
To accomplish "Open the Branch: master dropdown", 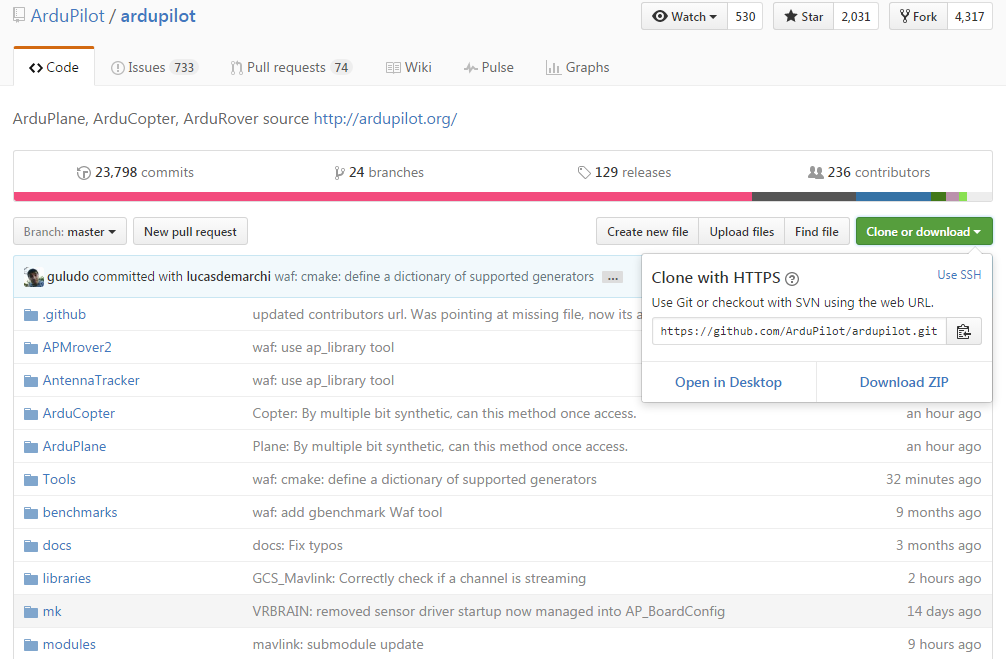I will (70, 232).
